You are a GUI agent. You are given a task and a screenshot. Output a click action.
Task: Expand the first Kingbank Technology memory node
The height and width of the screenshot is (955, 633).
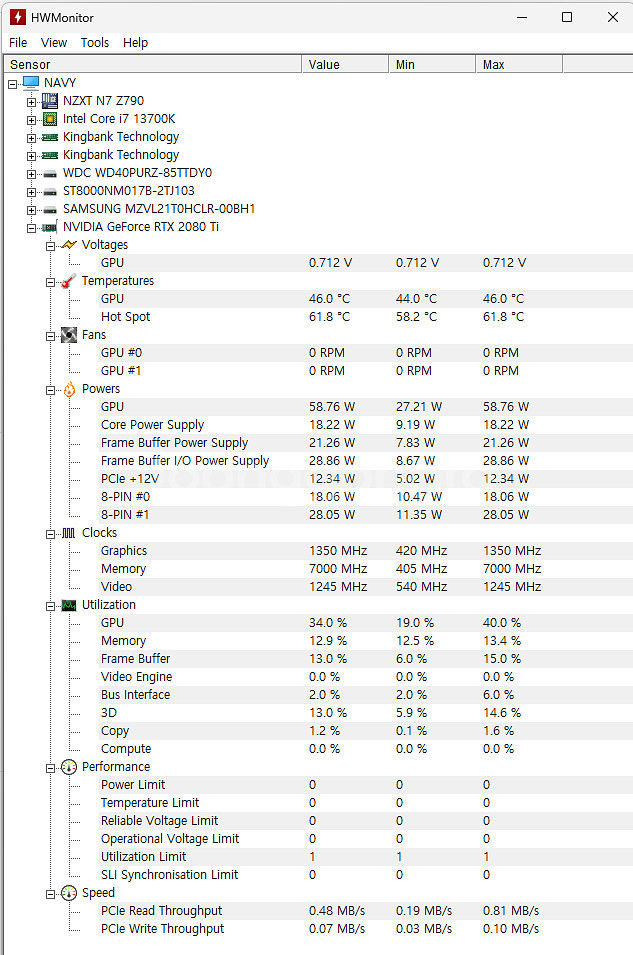pyautogui.click(x=32, y=137)
